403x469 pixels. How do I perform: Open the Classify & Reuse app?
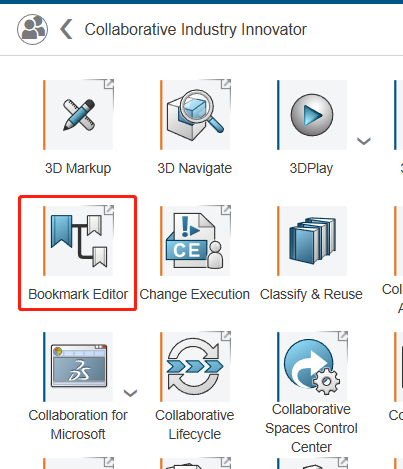tap(312, 241)
